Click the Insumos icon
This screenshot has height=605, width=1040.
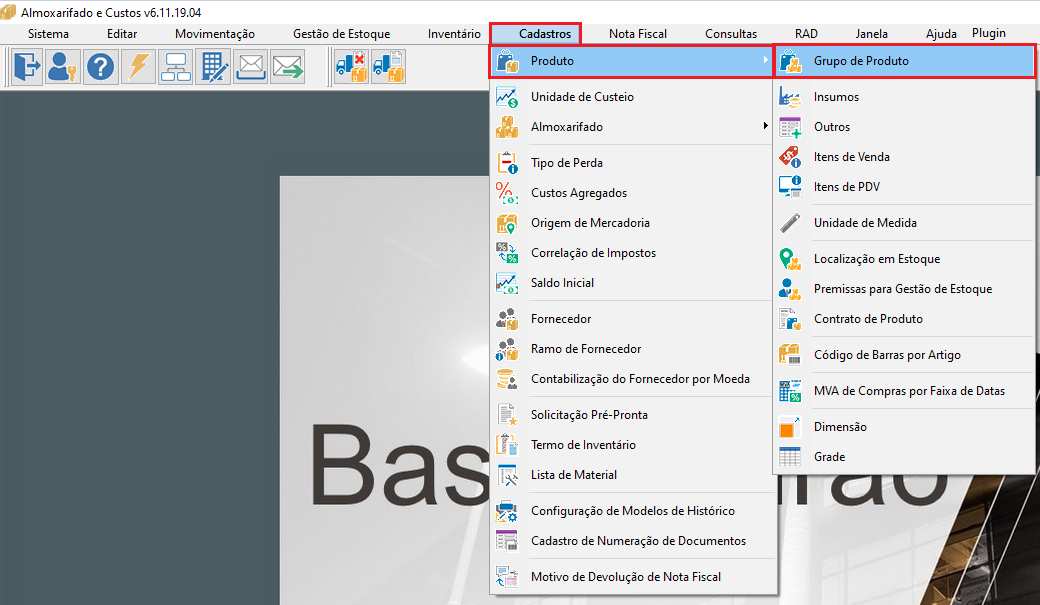[x=790, y=97]
